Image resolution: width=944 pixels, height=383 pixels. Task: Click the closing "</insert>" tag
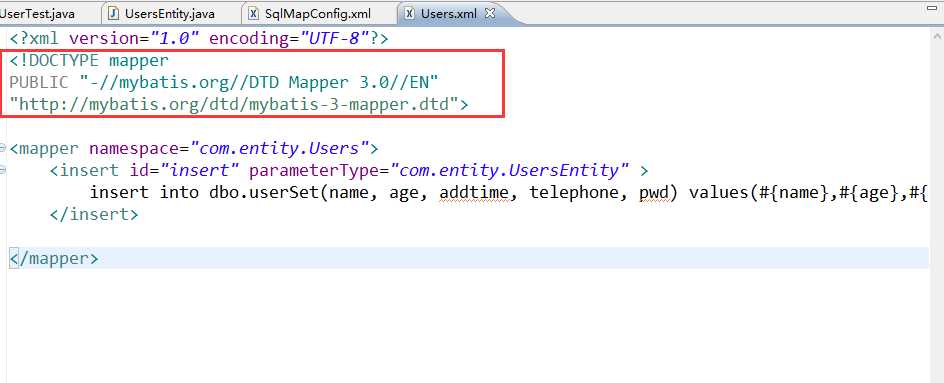(x=94, y=214)
